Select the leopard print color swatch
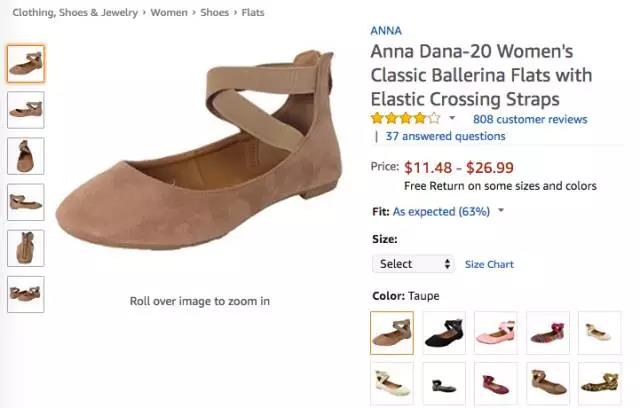The width and height of the screenshot is (640, 408). coord(599,384)
